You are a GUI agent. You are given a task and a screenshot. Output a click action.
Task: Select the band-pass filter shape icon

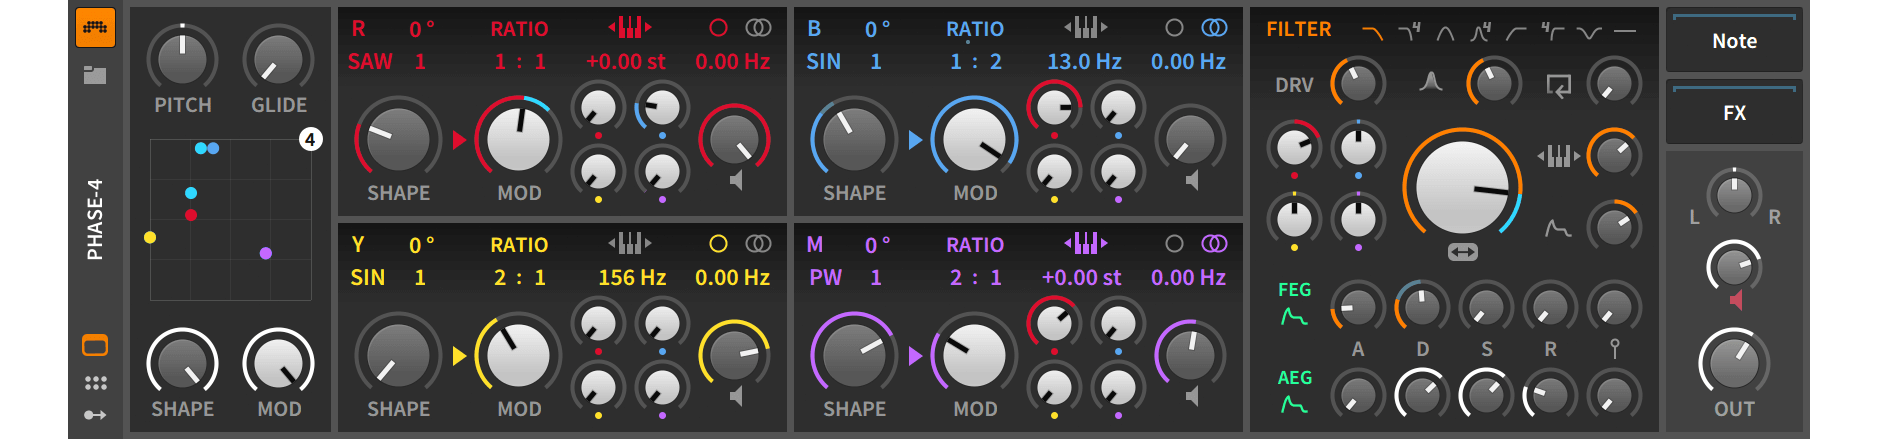point(1445,33)
